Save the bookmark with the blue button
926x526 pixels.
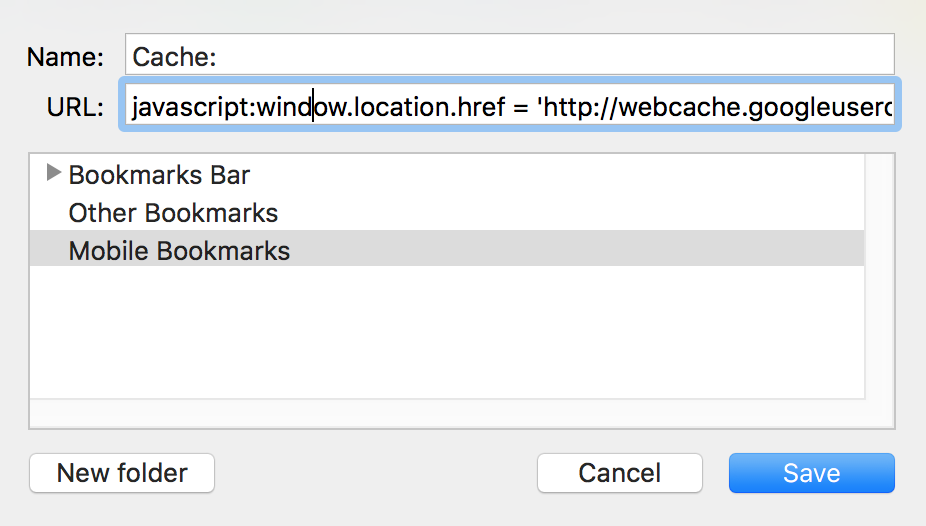point(811,473)
